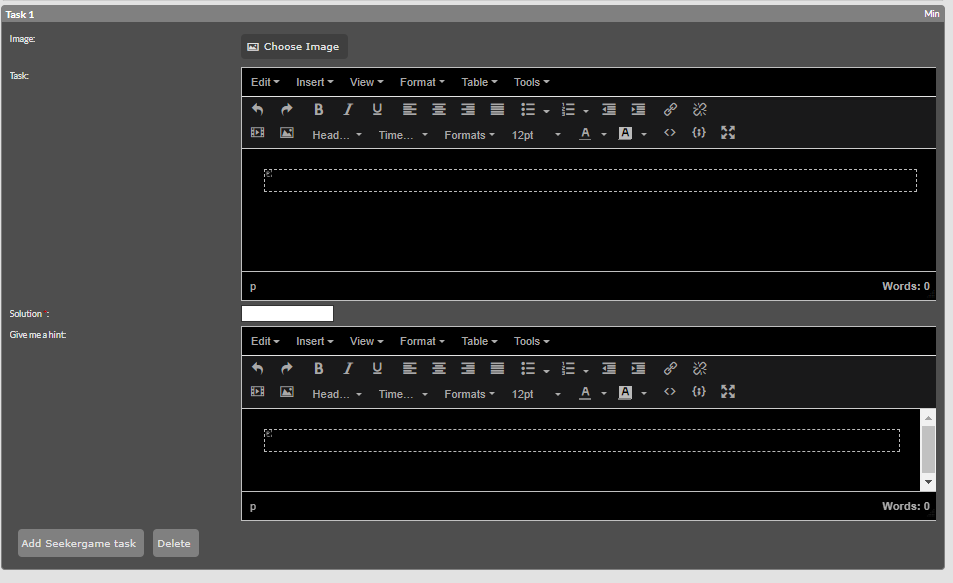Image resolution: width=953 pixels, height=583 pixels.
Task: Toggle underline in the Task editor
Action: pos(377,110)
